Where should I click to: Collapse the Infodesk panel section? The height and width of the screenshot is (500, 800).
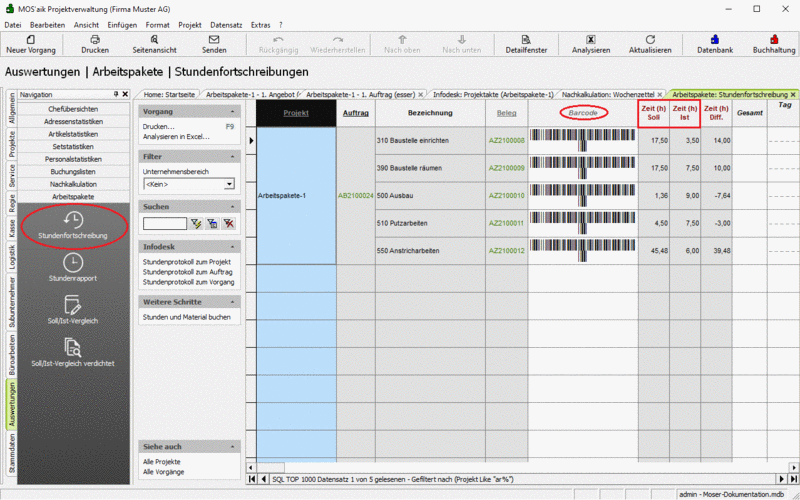233,246
